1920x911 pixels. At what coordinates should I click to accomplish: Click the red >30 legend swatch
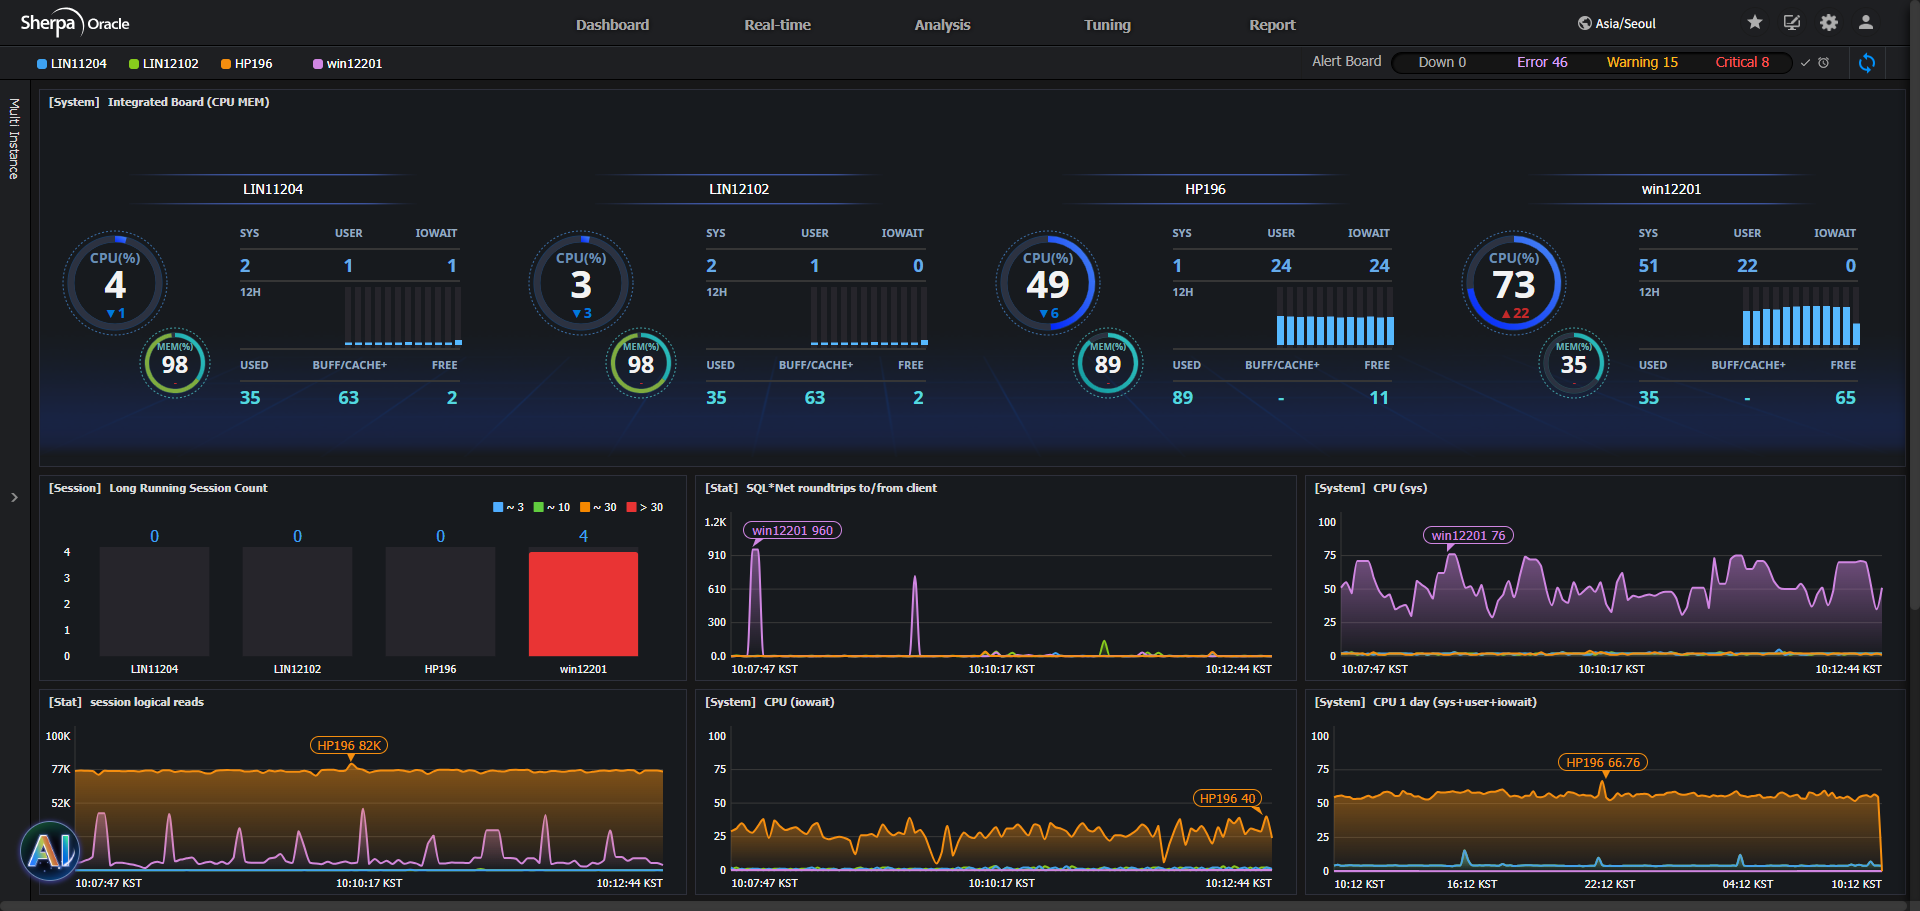[631, 507]
